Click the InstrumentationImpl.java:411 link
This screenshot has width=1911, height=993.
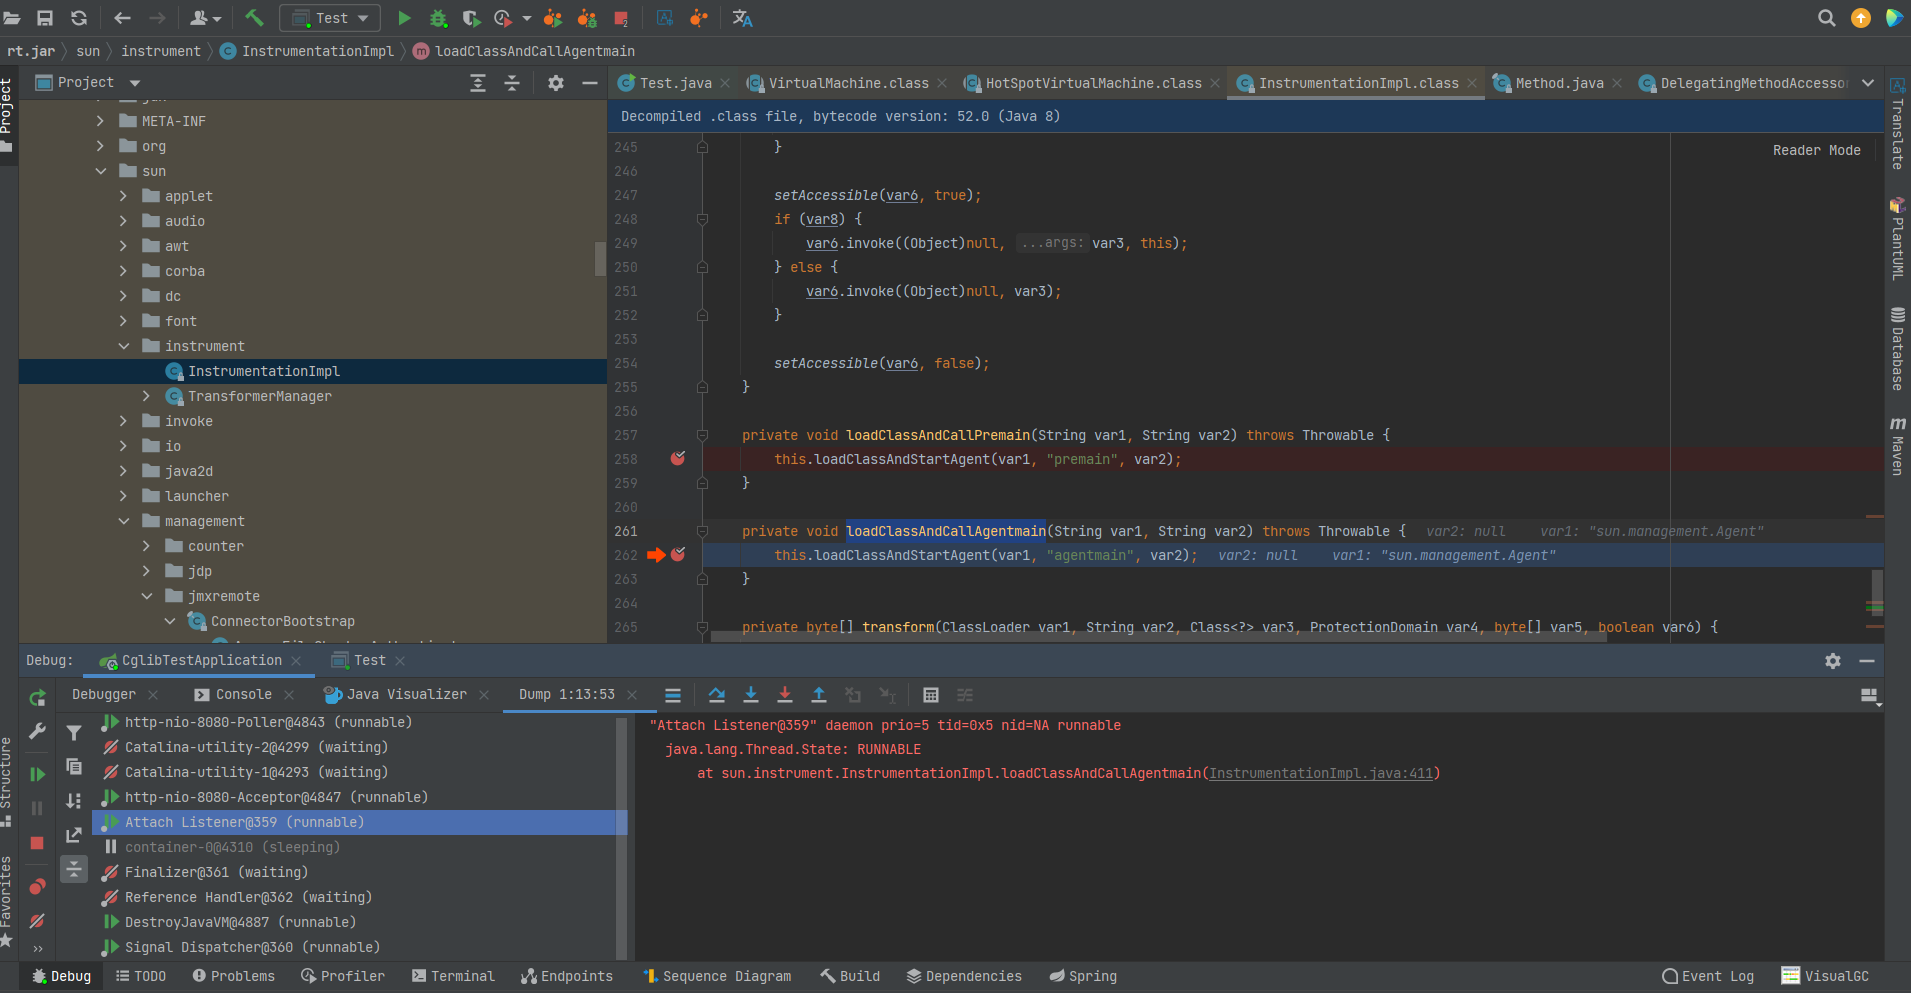(x=1322, y=772)
